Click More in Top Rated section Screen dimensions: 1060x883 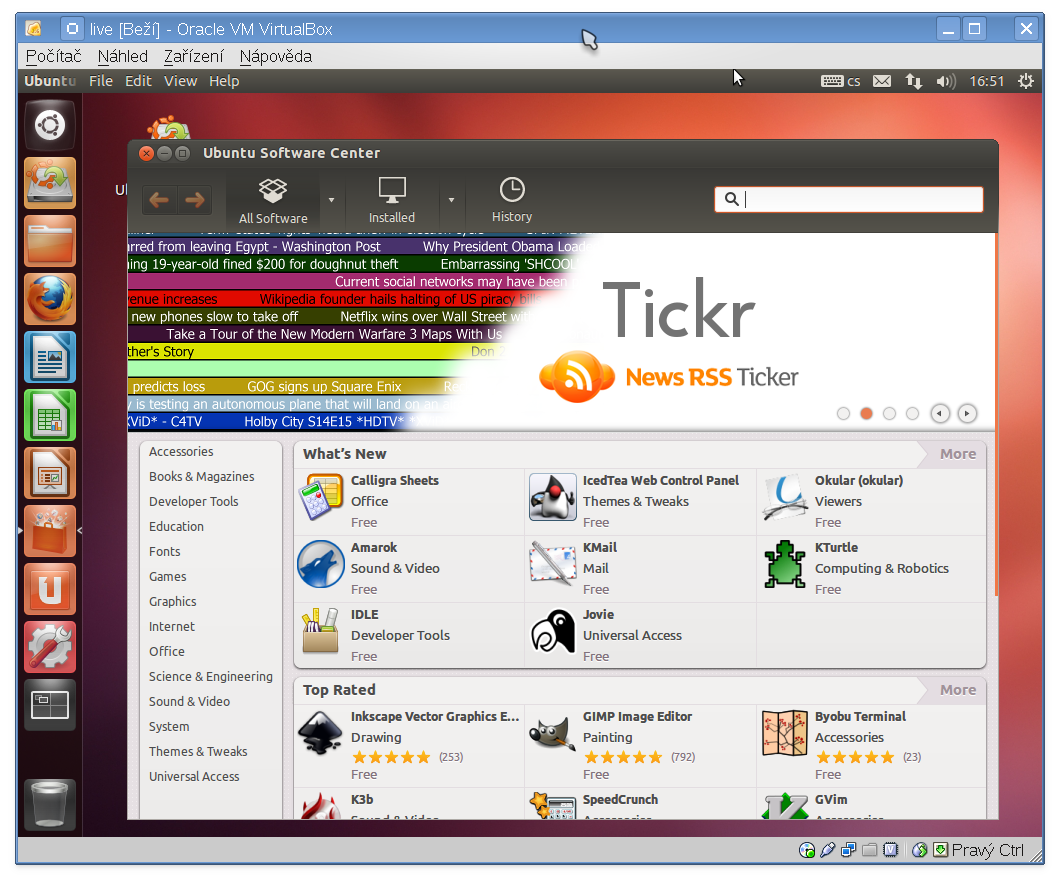click(957, 690)
